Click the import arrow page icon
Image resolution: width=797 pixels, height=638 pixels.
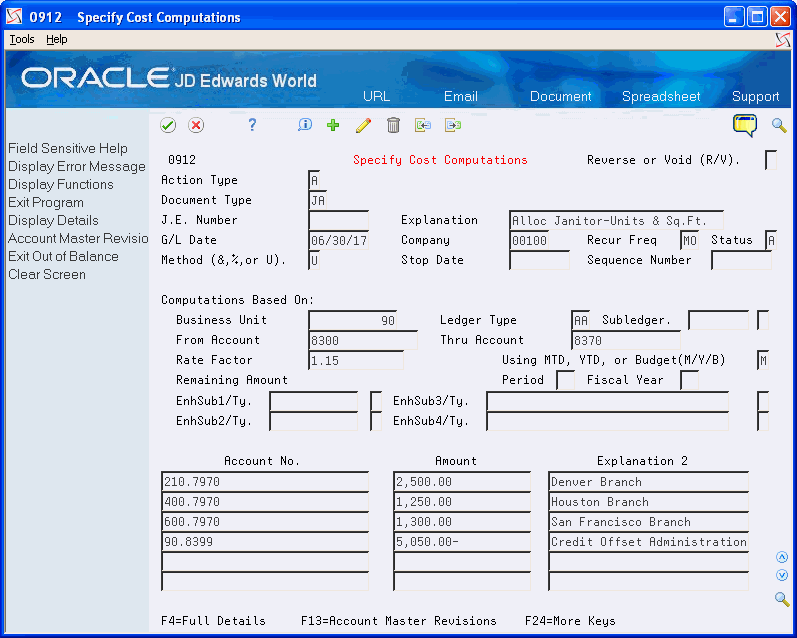(422, 125)
